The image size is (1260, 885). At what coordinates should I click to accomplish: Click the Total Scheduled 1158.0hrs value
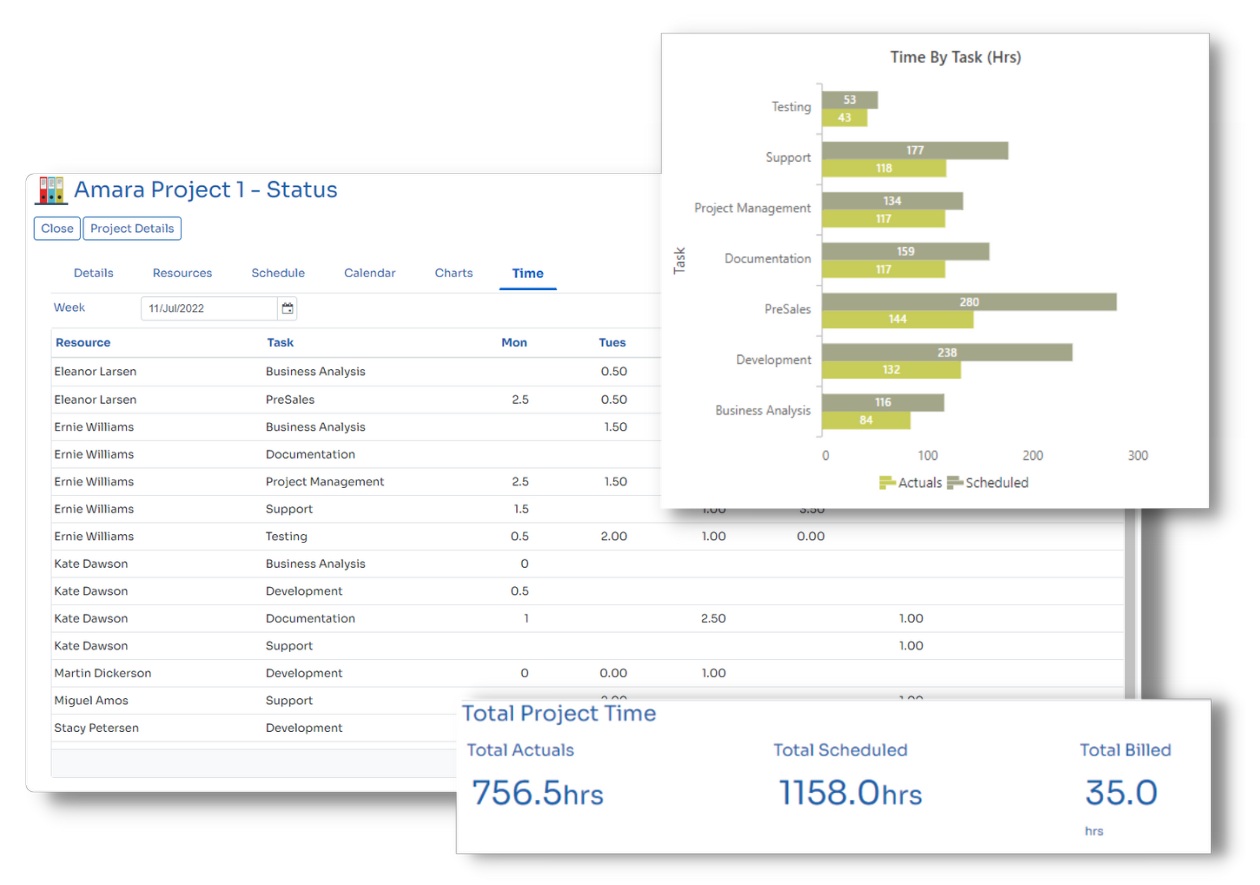point(850,793)
